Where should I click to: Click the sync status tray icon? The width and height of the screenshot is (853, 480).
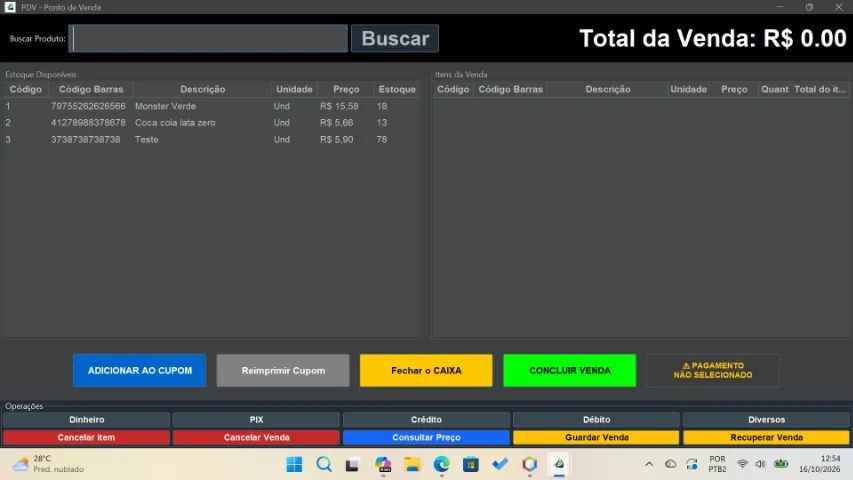click(691, 464)
